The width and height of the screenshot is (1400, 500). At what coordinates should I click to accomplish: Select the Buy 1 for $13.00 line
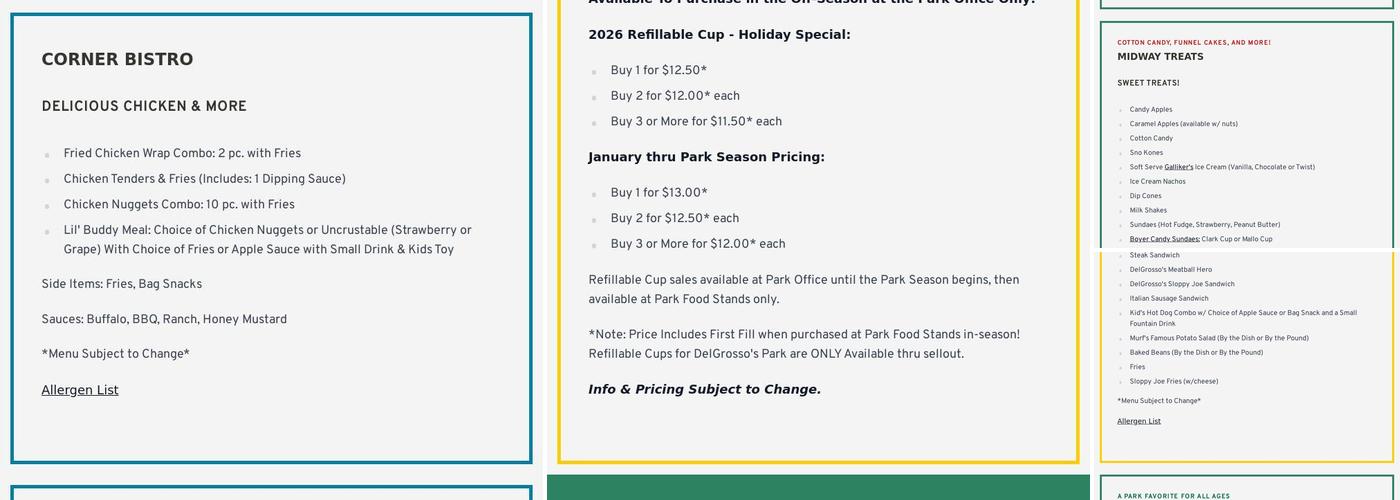pos(658,193)
